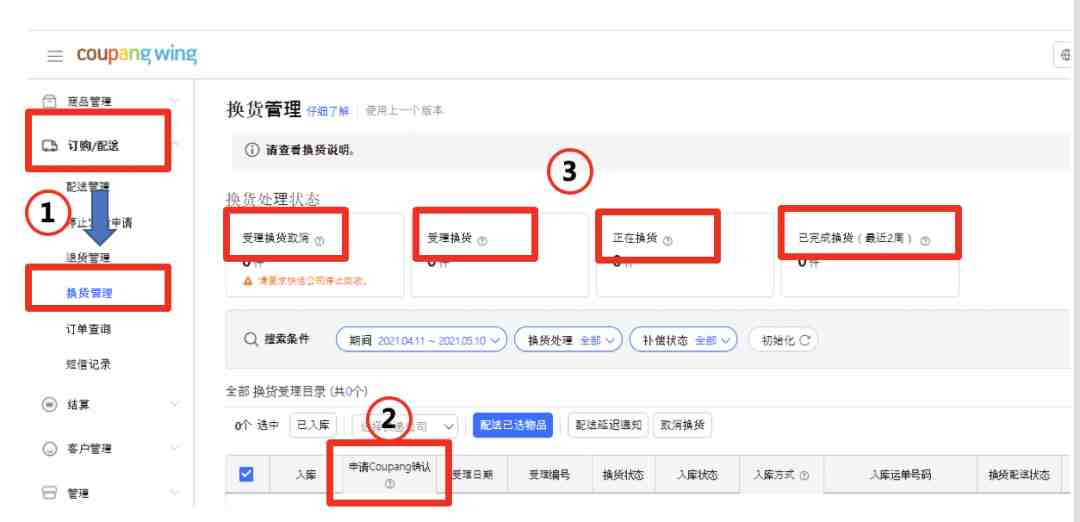Click the 已完成换货 status card
The height and width of the screenshot is (522, 1080).
pyautogui.click(x=870, y=255)
